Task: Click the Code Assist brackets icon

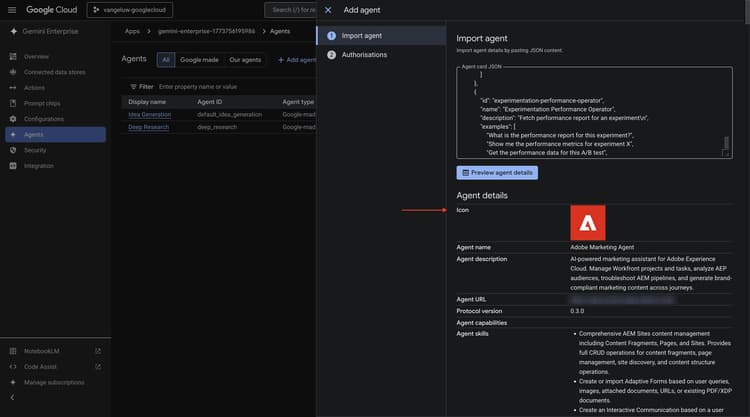Action: (x=13, y=367)
